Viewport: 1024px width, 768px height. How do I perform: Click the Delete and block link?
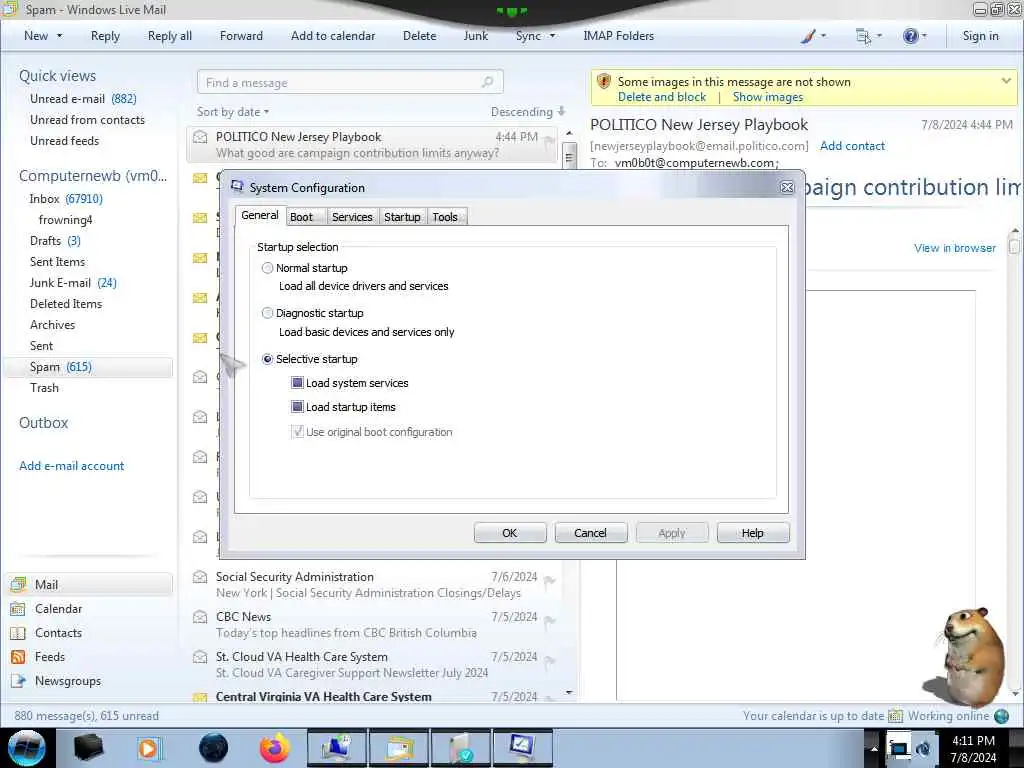pos(662,97)
